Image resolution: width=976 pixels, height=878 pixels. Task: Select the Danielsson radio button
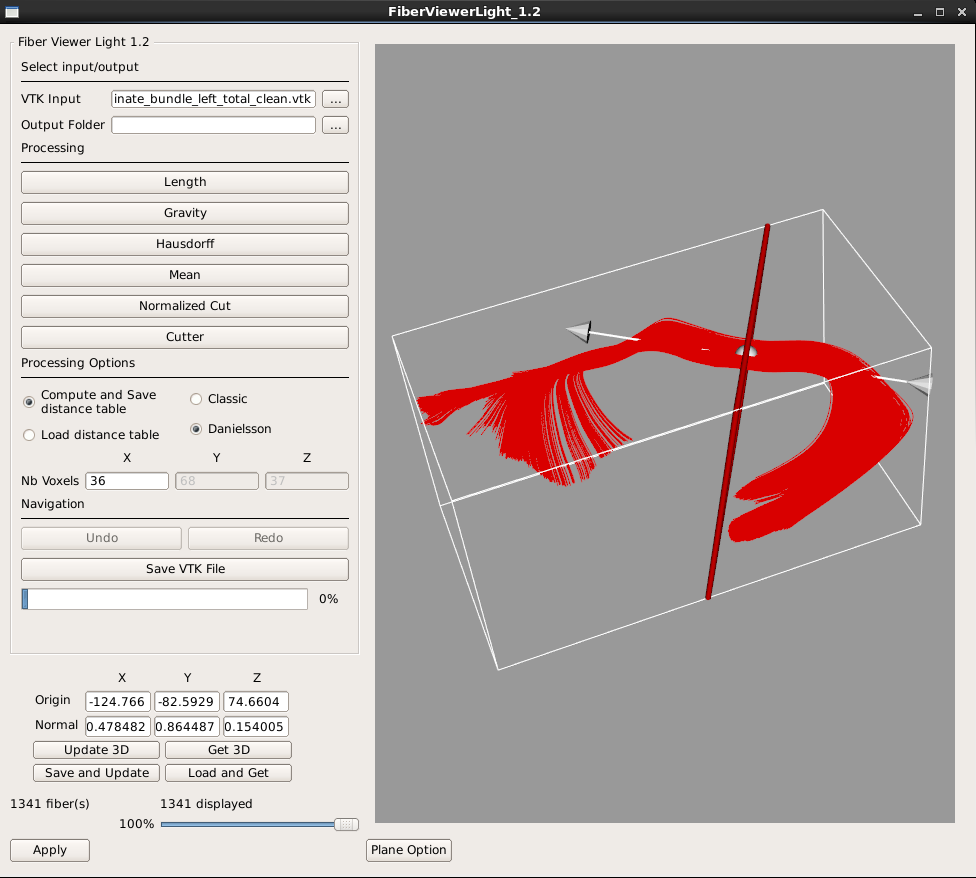pos(197,429)
